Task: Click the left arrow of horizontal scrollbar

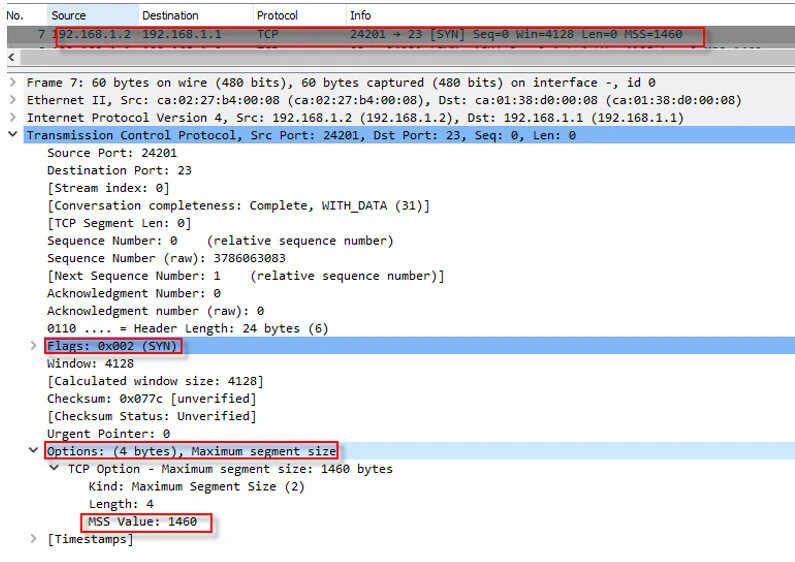Action: click(x=10, y=58)
